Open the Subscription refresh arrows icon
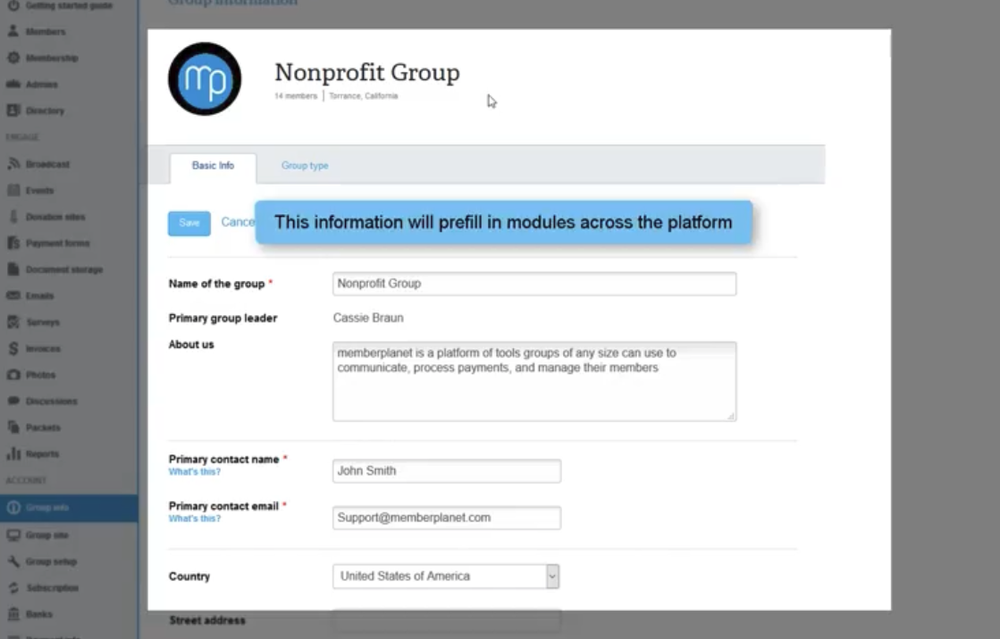Screen dimensions: 1000x639 pos(13,587)
